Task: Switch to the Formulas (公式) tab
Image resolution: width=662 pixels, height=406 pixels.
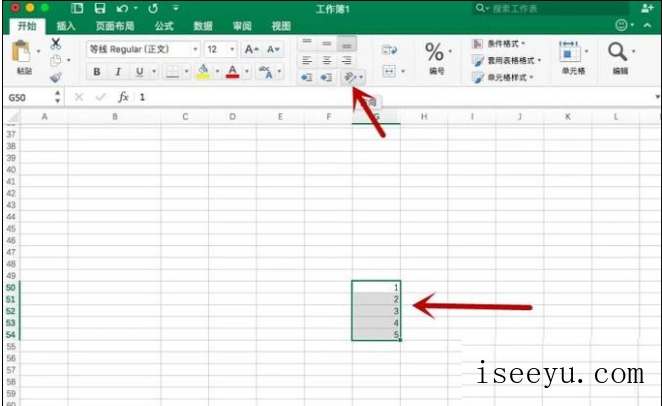Action: point(164,26)
